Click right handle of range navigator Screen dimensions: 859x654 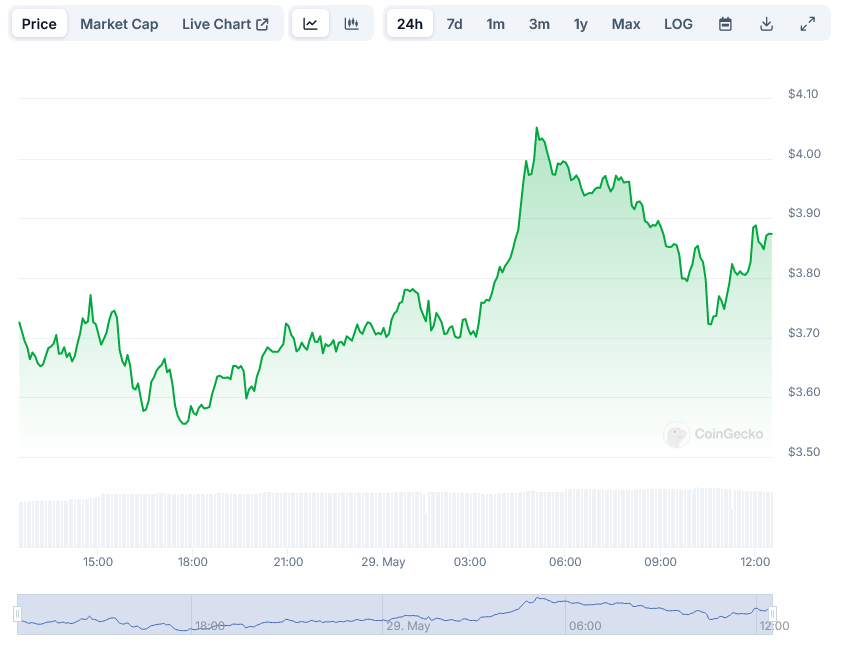pos(772,614)
